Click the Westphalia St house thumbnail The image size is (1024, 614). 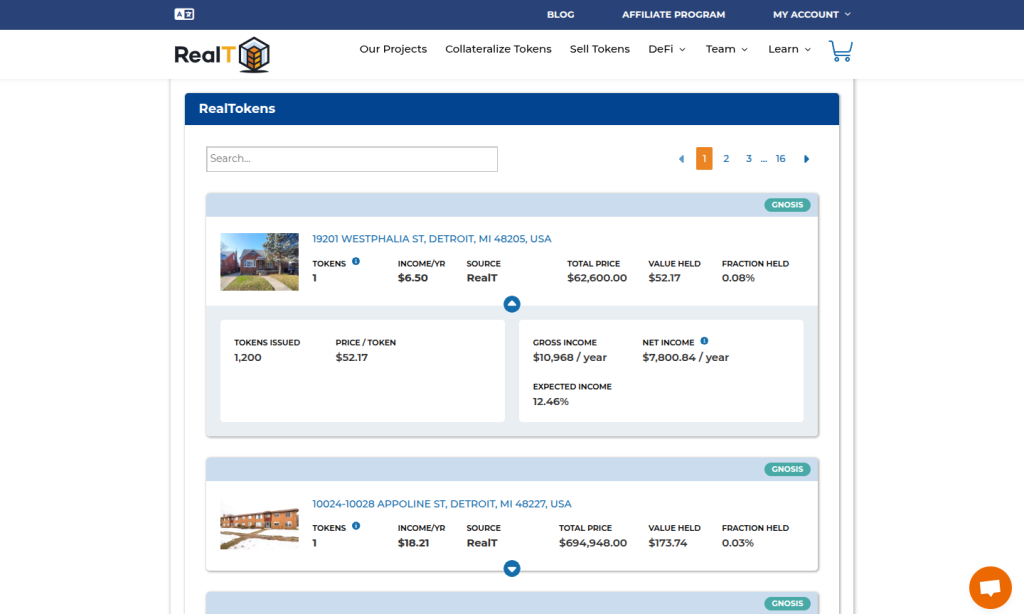coord(259,262)
